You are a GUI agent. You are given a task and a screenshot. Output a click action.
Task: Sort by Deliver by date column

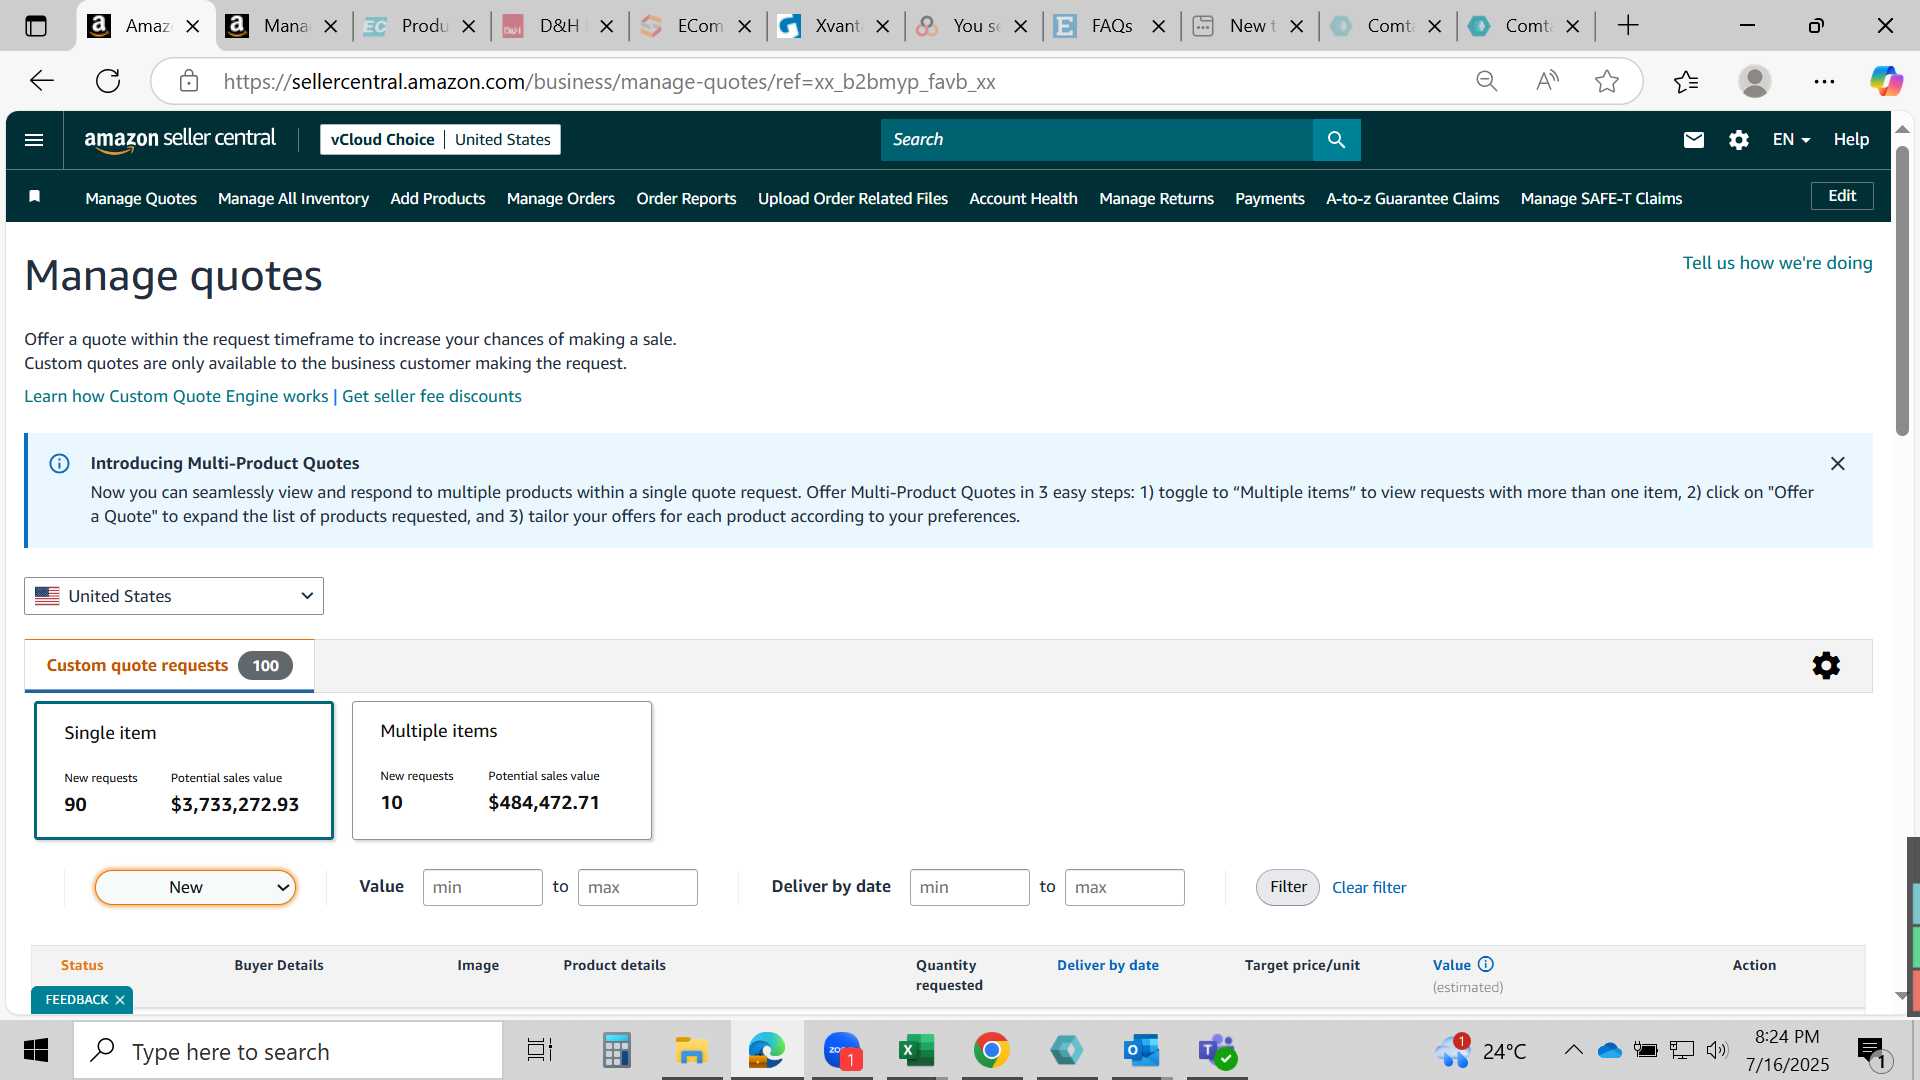click(1108, 965)
